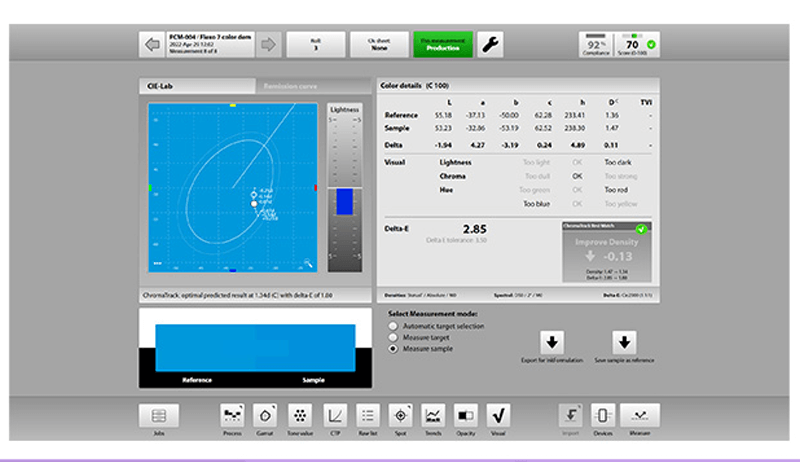Click the 'Too blue' hue verdict
Viewport: 800px width, 470px height.
[537, 204]
